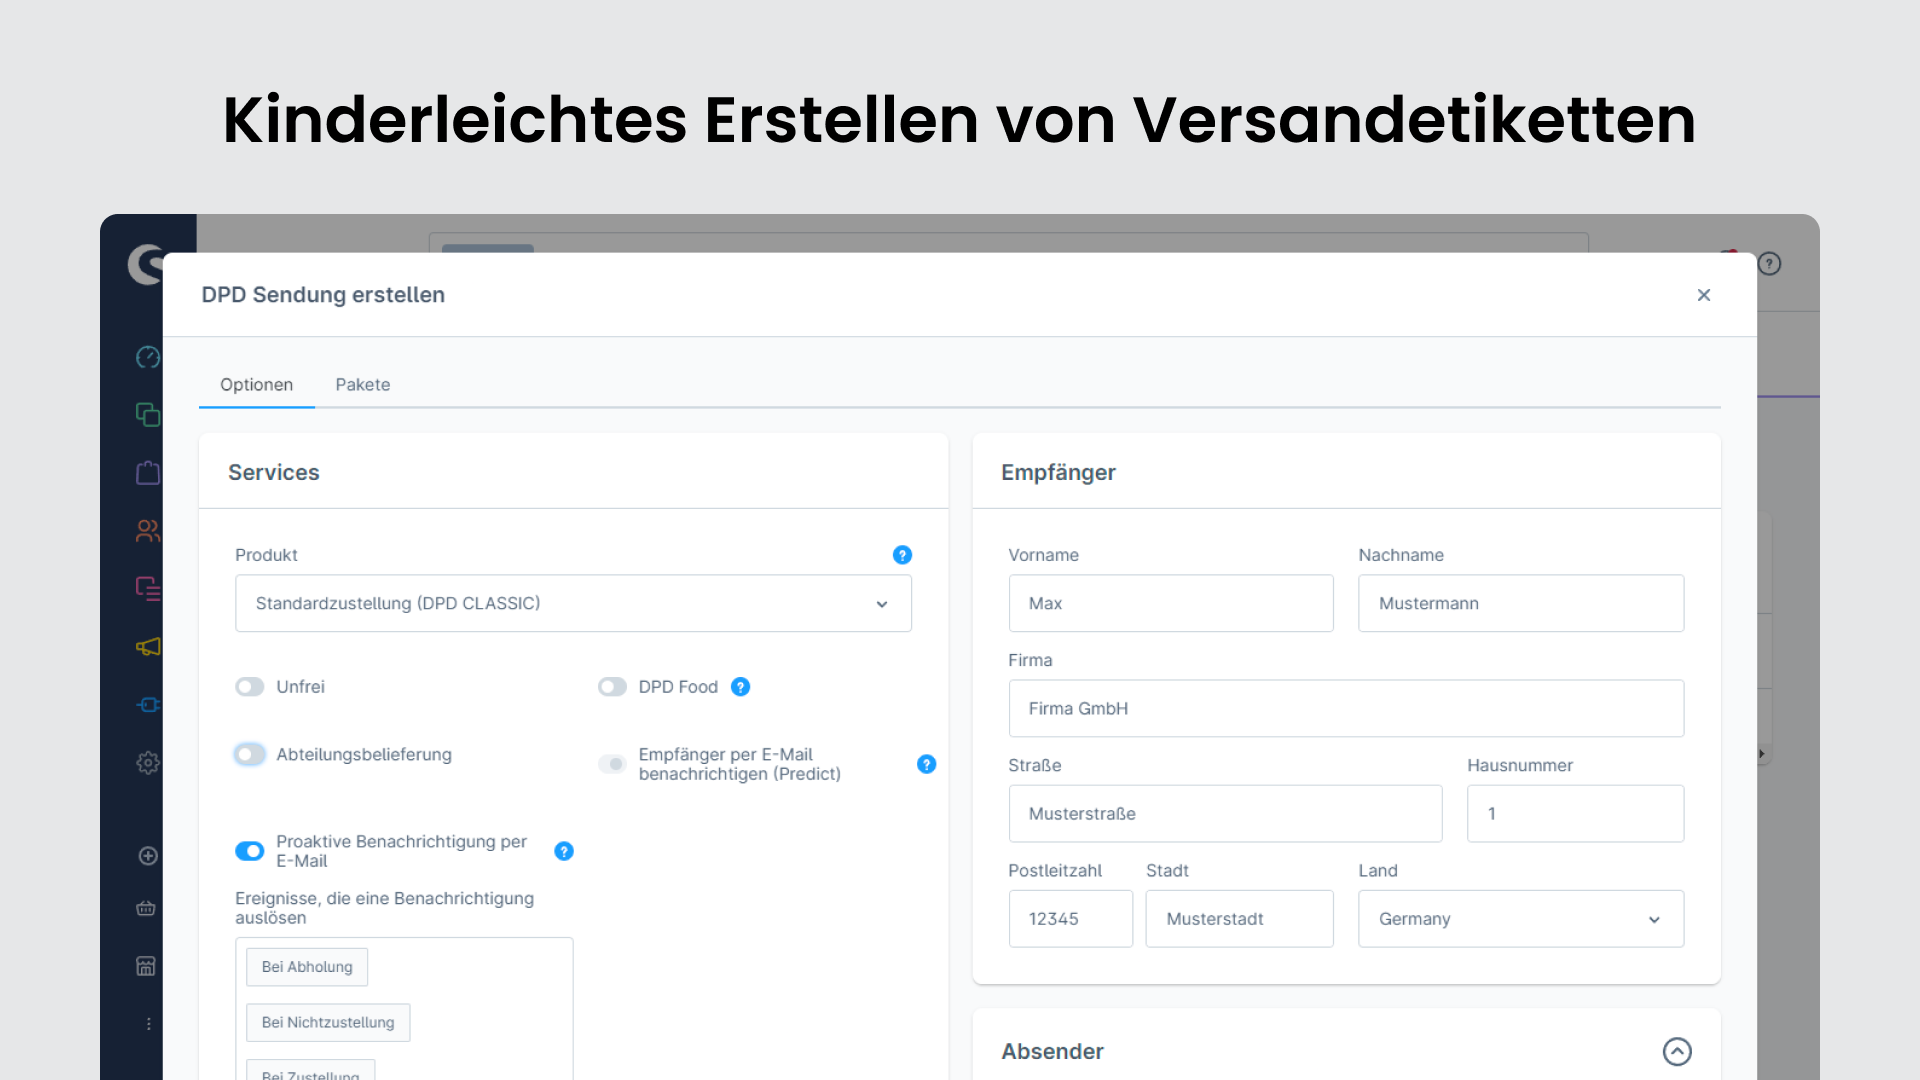The width and height of the screenshot is (1920, 1080).
Task: Click the Postleitzahl field with 12345
Action: pyautogui.click(x=1070, y=919)
